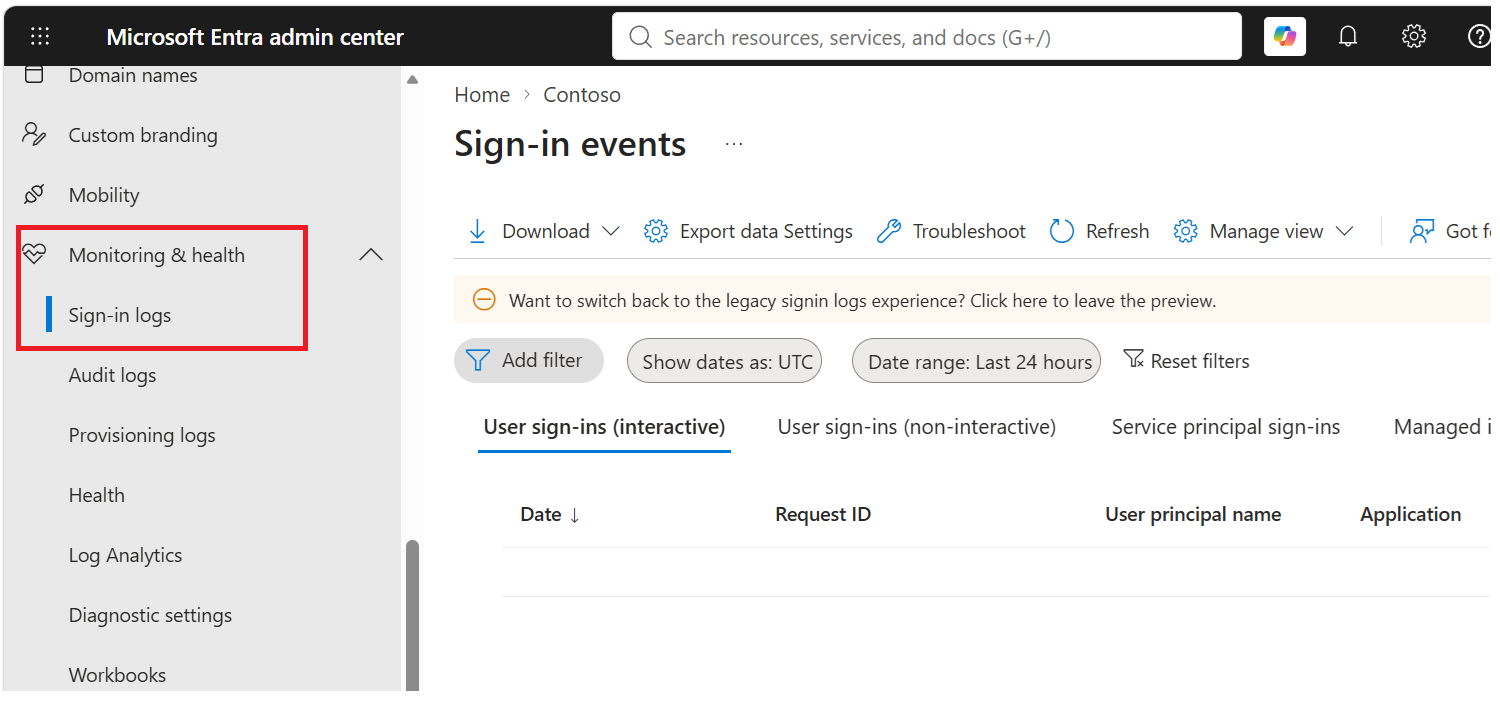Click the Copilot icon in the header

tap(1285, 37)
